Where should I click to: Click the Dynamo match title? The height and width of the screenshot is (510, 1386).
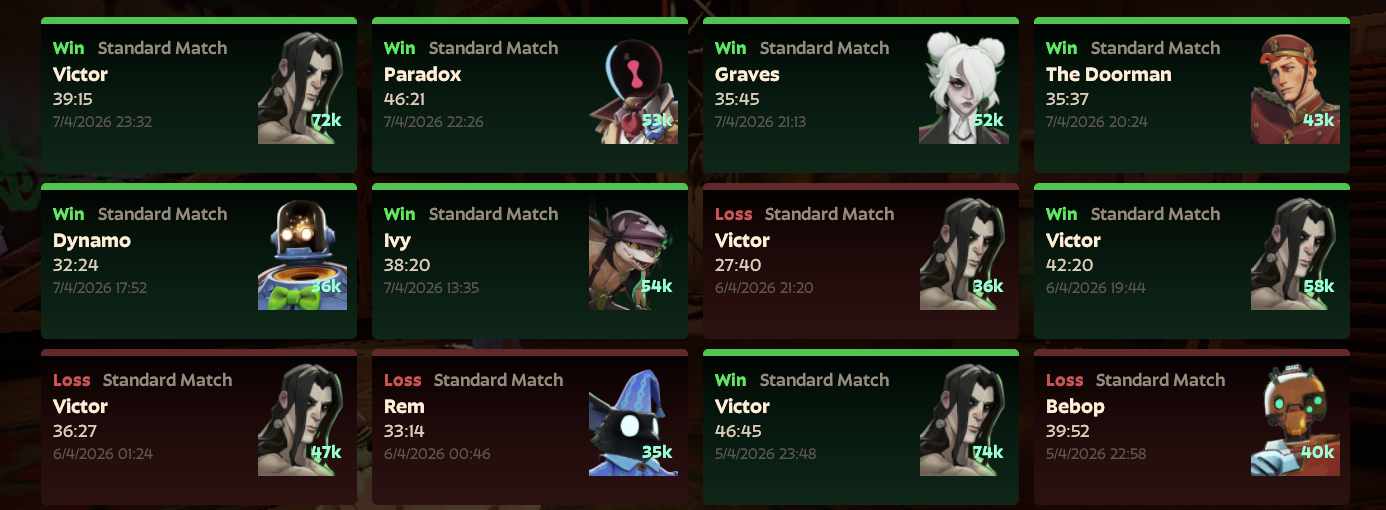tap(92, 240)
